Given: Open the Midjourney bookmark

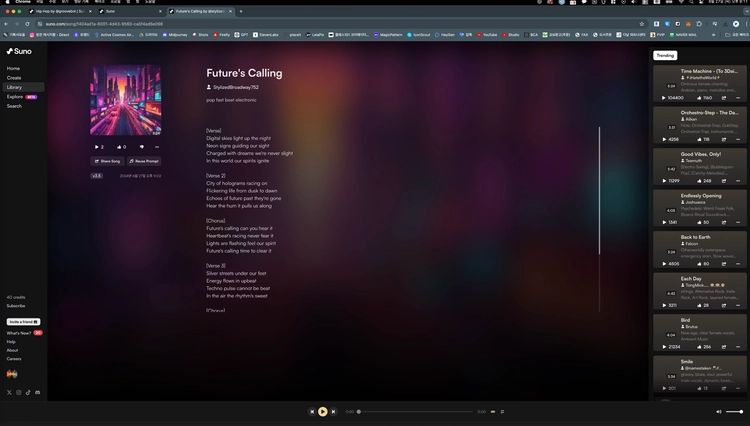Looking at the screenshot, I should pyautogui.click(x=175, y=35).
